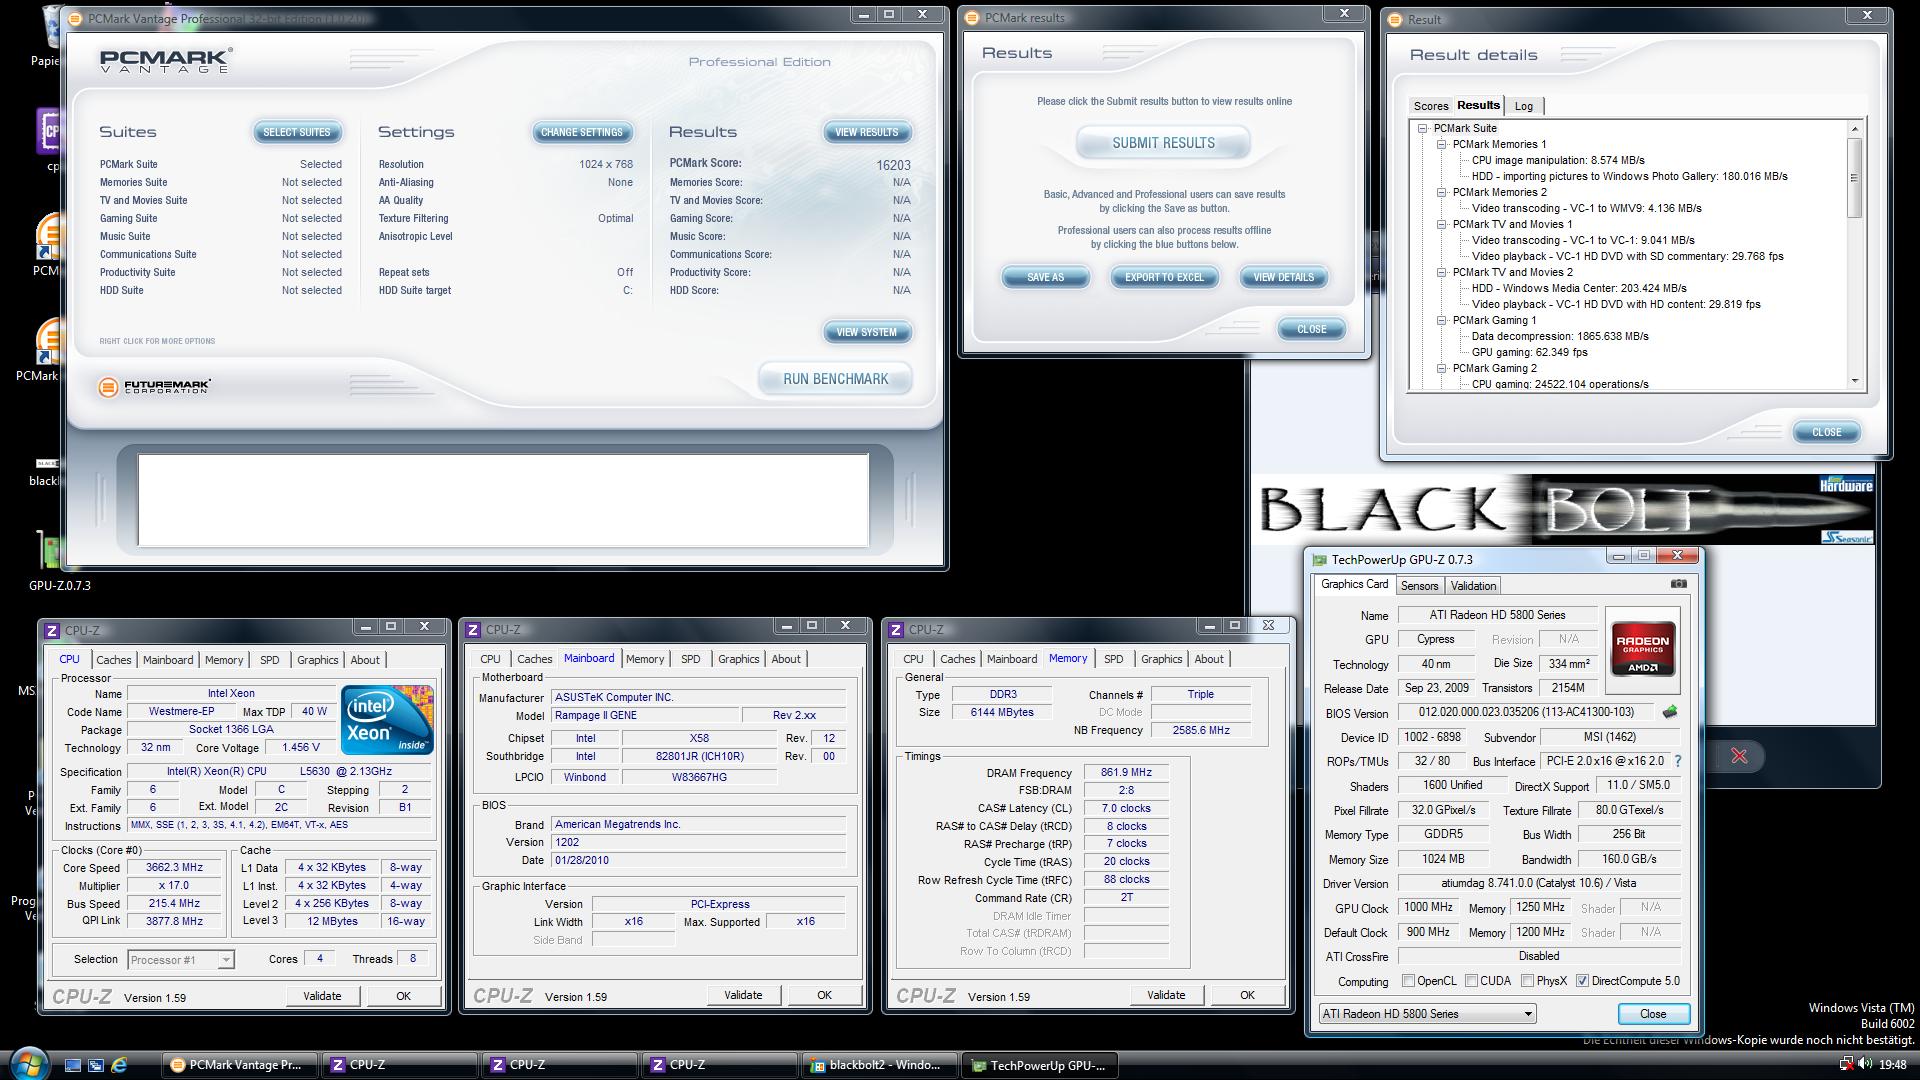Click GPU-Z title bar app icon
The width and height of the screenshot is (1920, 1080).
pyautogui.click(x=1320, y=560)
